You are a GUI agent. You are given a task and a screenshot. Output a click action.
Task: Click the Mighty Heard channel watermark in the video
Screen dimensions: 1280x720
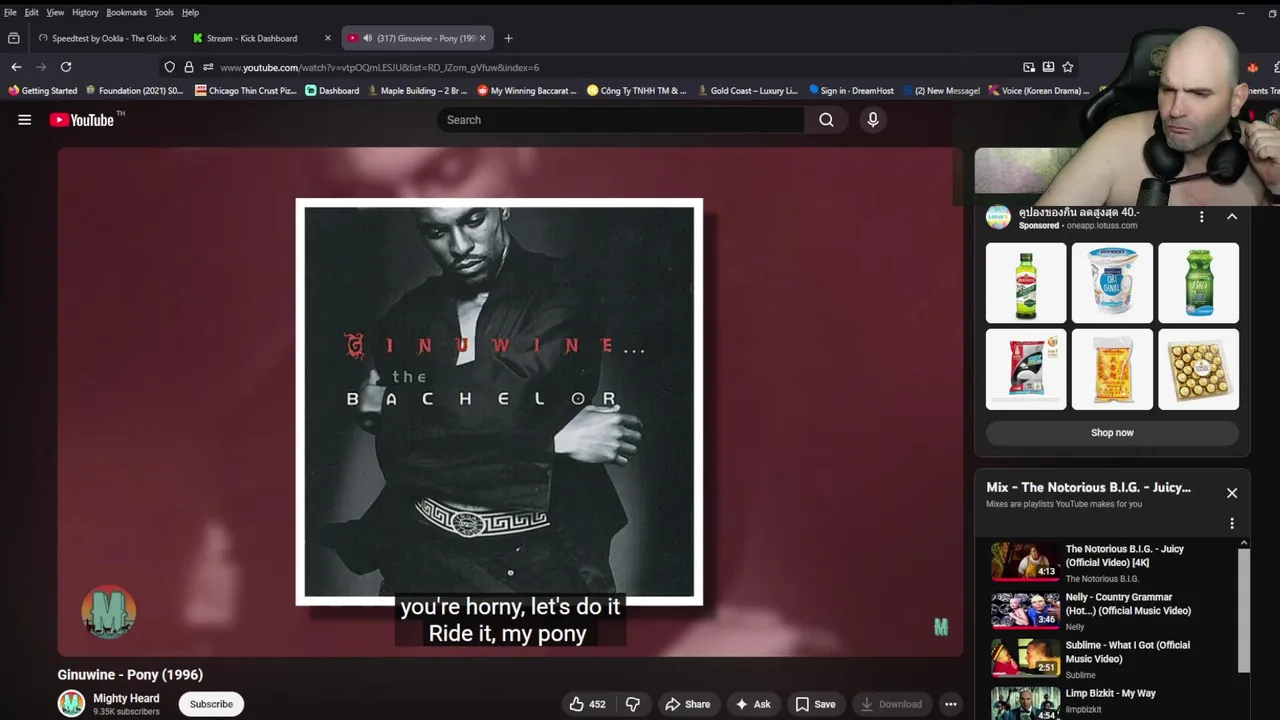coord(941,627)
